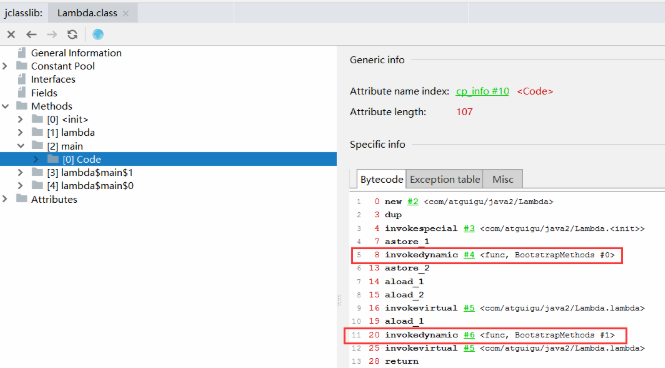Open the cp_info #10 link
665x368 pixels.
(x=482, y=91)
